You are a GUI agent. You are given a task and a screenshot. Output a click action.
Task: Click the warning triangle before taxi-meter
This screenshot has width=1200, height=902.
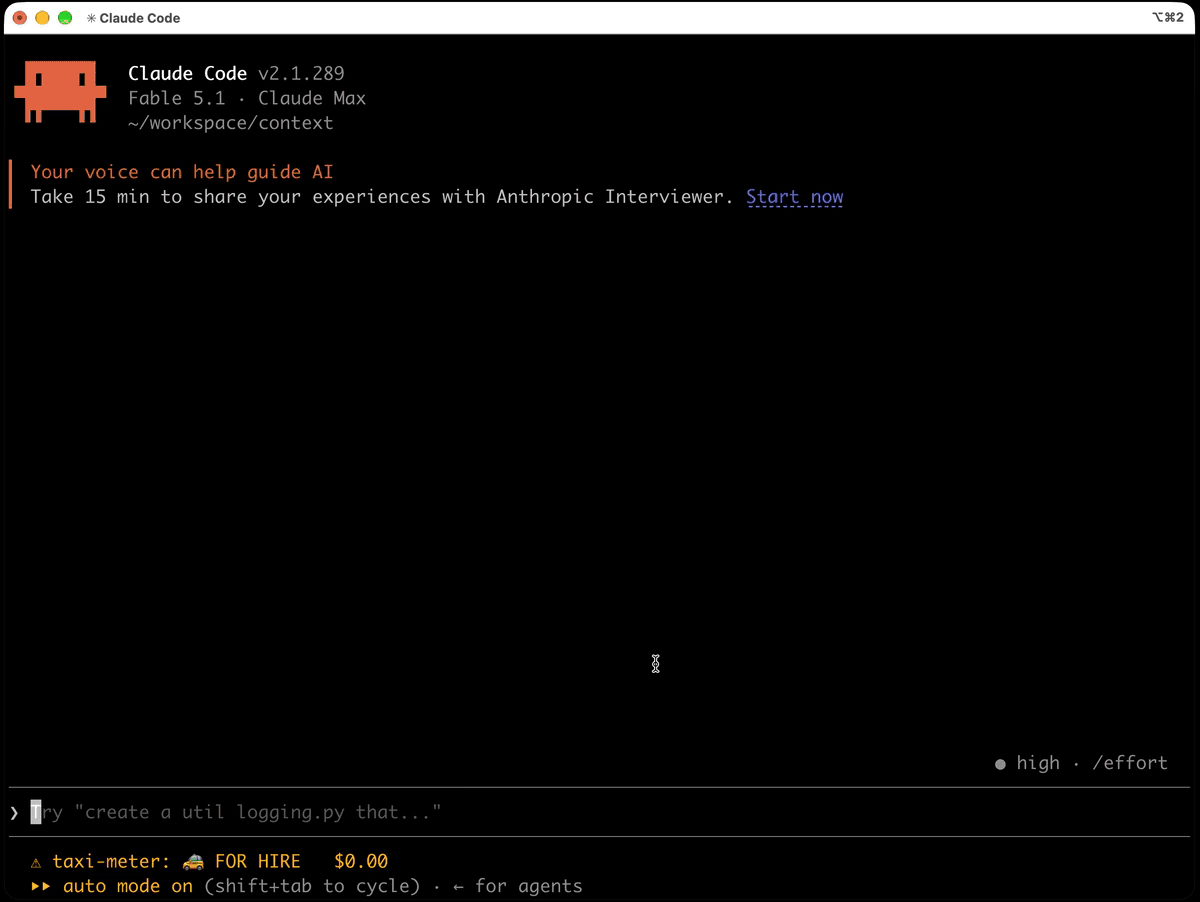[x=36, y=862]
